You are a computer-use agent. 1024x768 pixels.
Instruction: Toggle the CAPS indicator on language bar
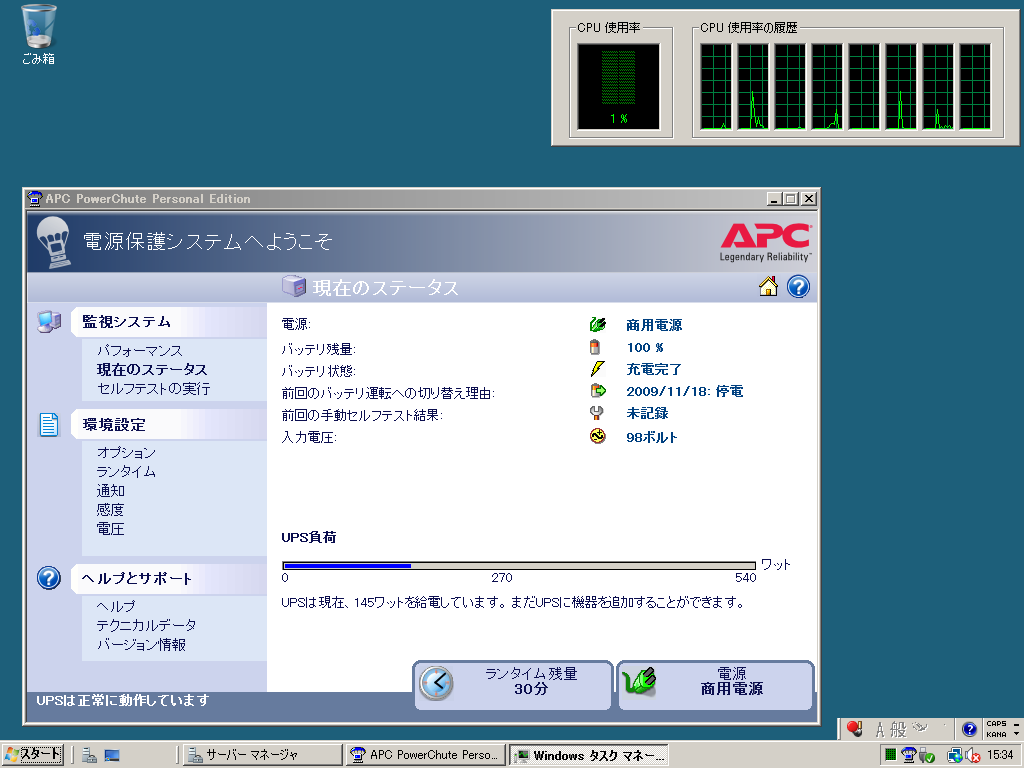[996, 724]
